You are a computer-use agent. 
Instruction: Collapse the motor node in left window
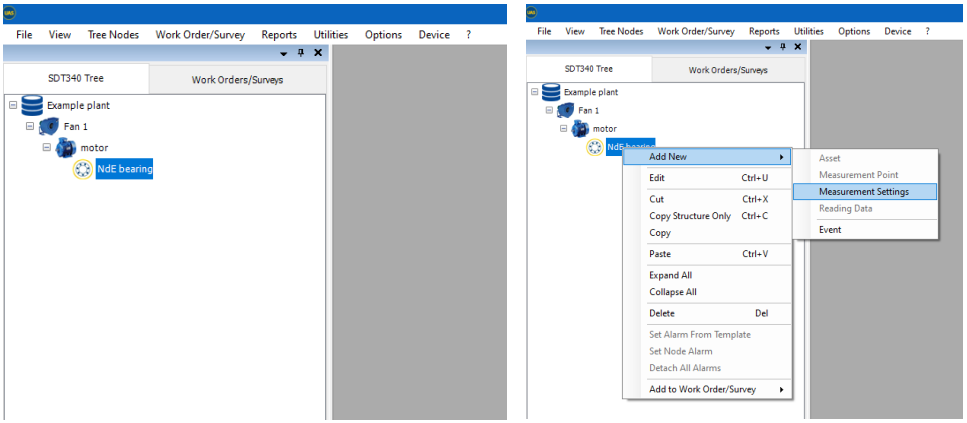[x=47, y=148]
